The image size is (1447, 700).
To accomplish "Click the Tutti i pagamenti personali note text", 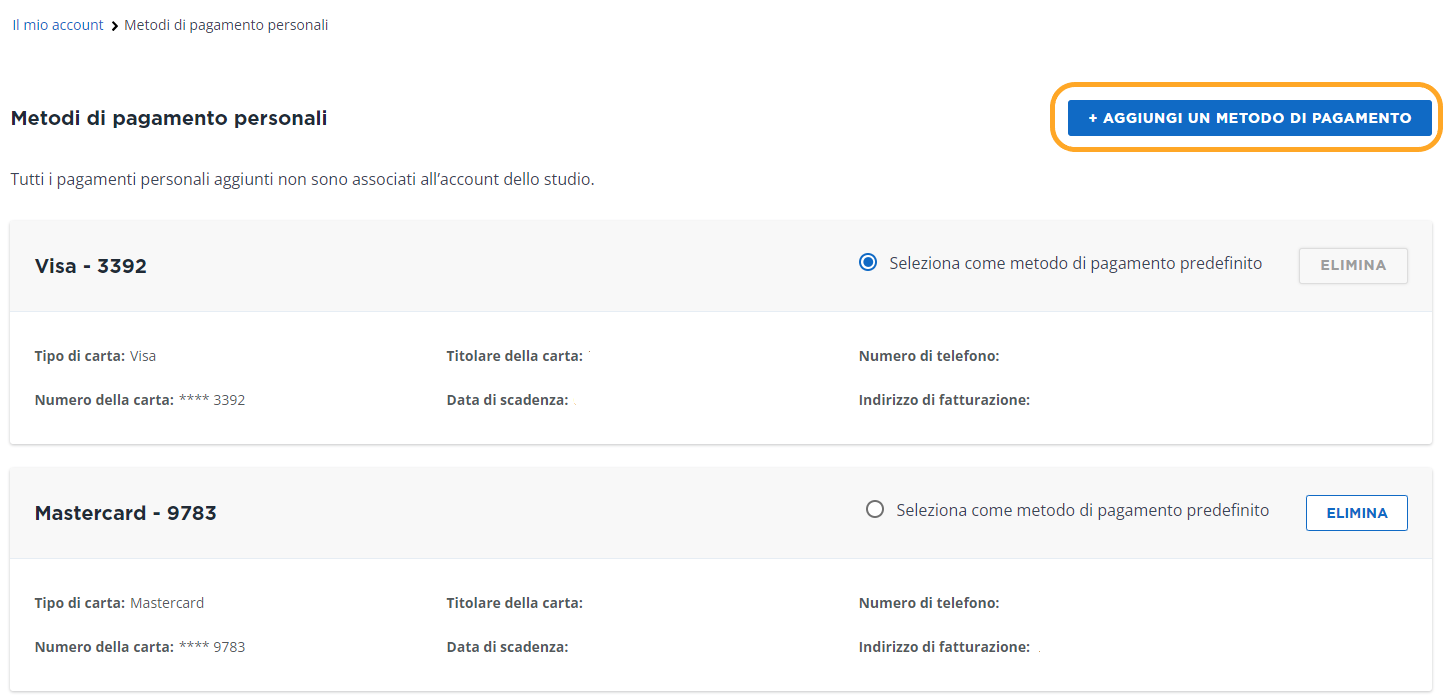I will 303,181.
